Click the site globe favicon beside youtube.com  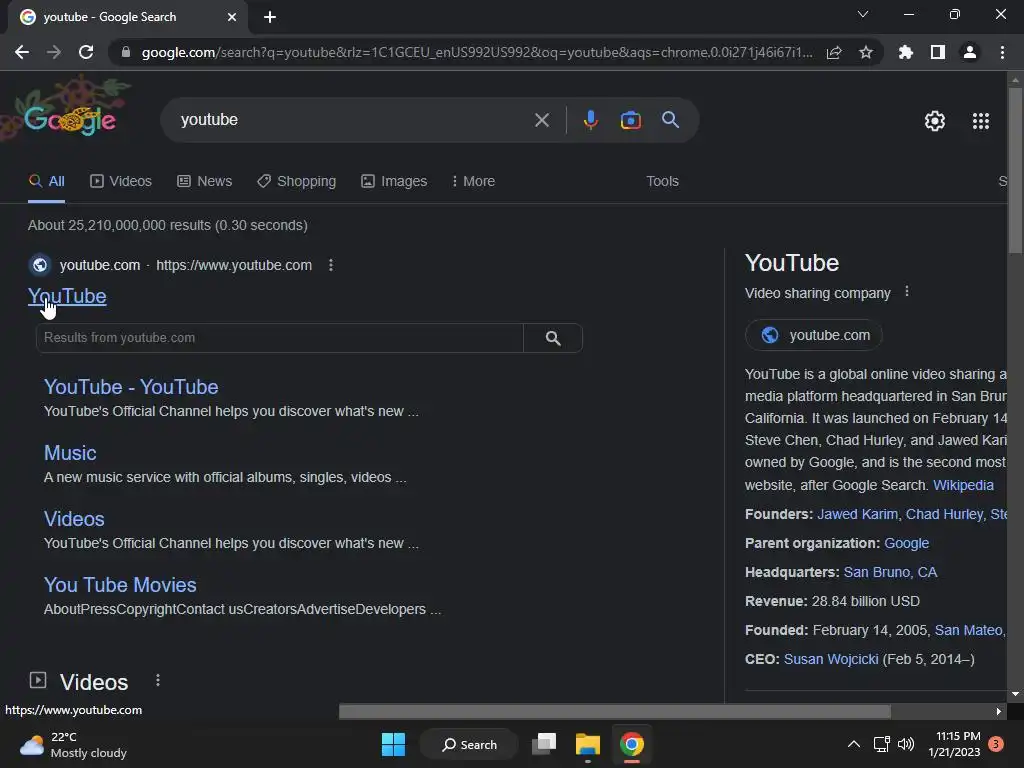40,265
